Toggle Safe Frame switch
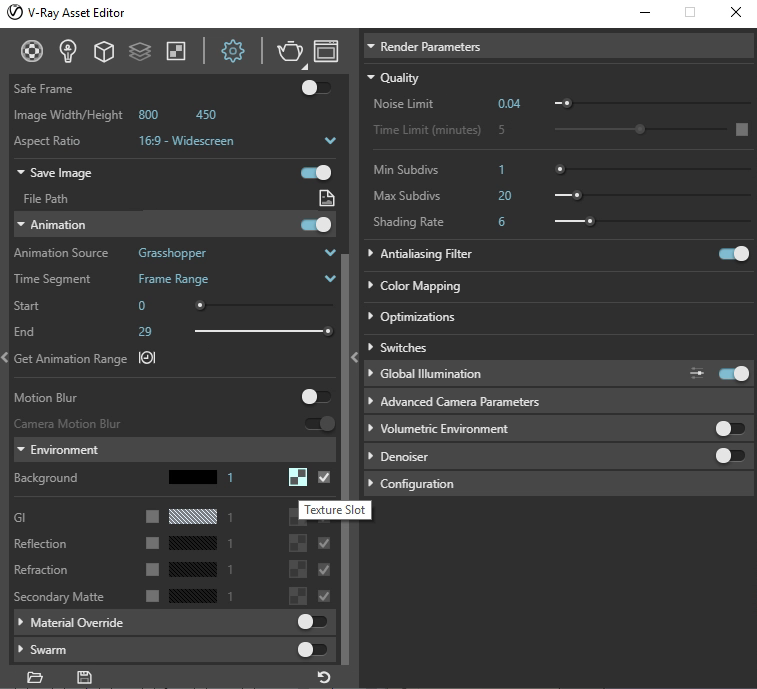The height and width of the screenshot is (689, 757). (316, 88)
